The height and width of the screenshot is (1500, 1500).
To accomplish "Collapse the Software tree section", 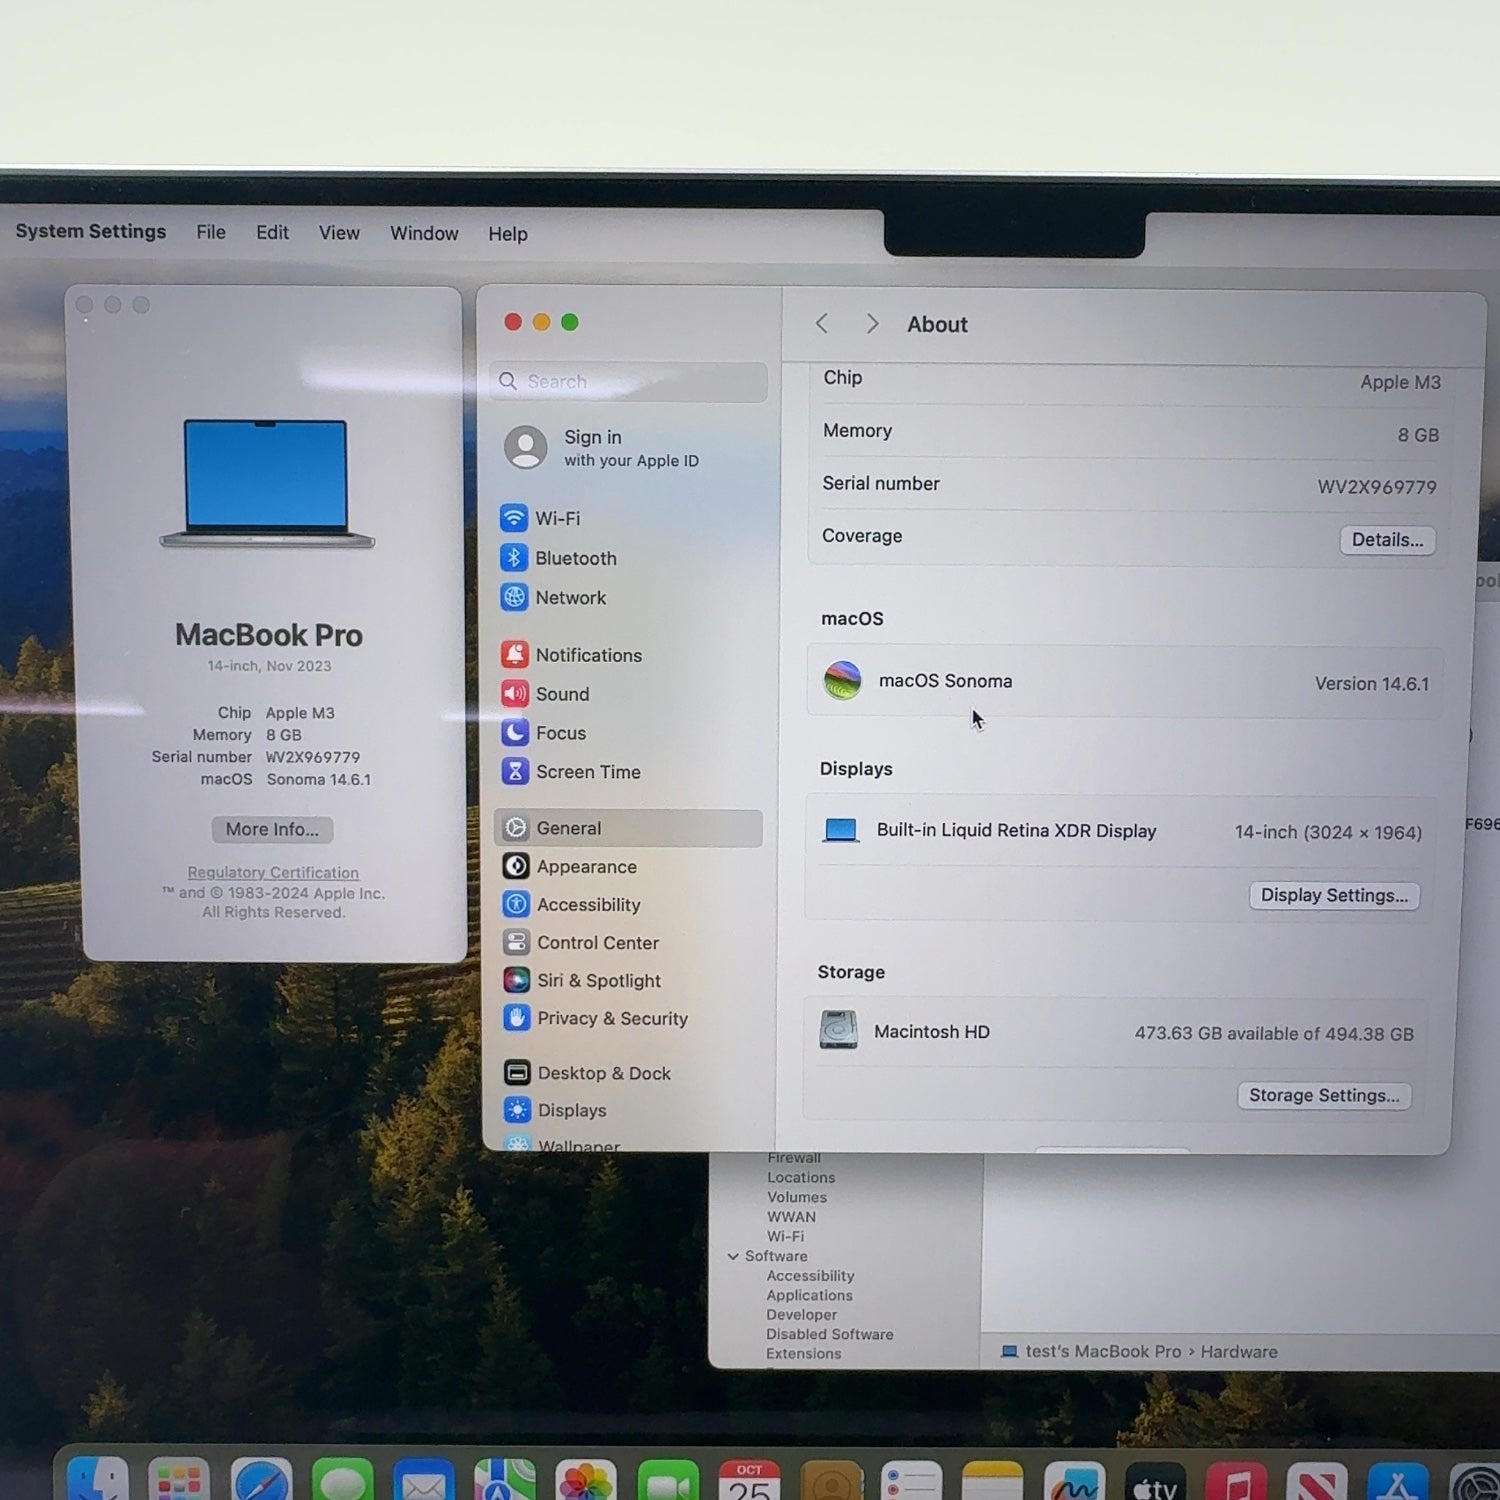I will [733, 1256].
